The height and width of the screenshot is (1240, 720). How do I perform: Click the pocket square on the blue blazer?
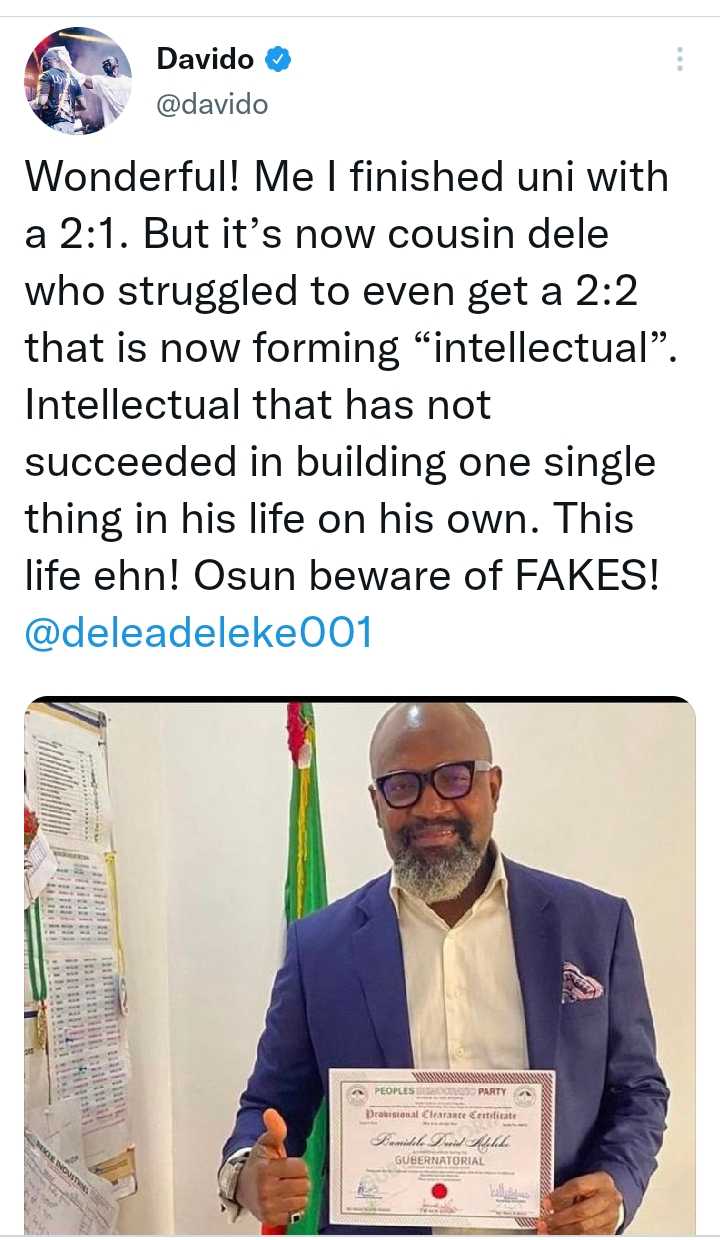coord(581,981)
